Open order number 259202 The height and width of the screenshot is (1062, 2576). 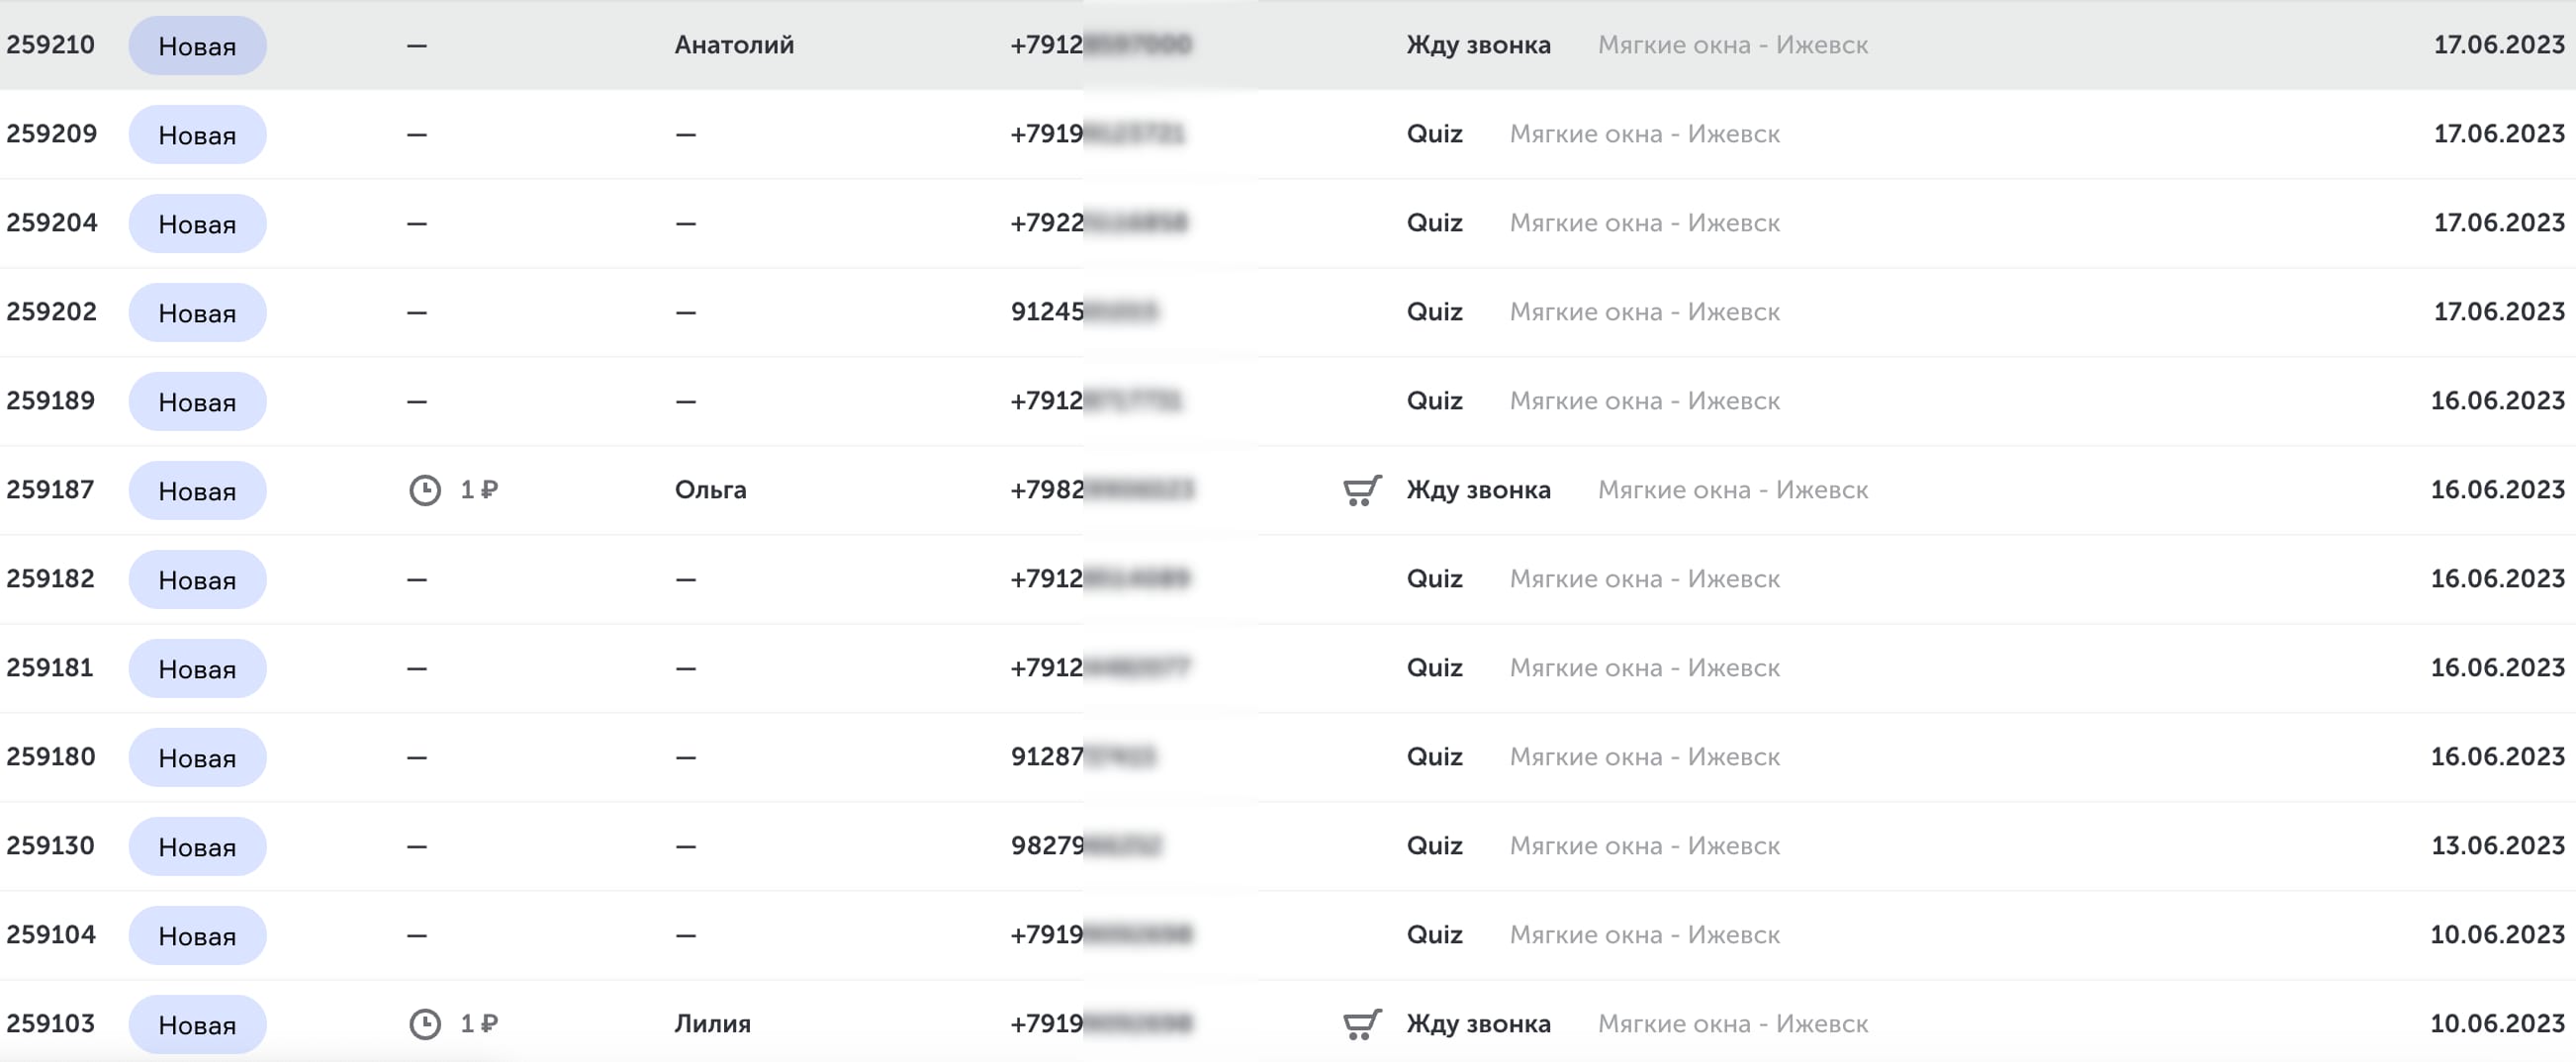[x=52, y=311]
